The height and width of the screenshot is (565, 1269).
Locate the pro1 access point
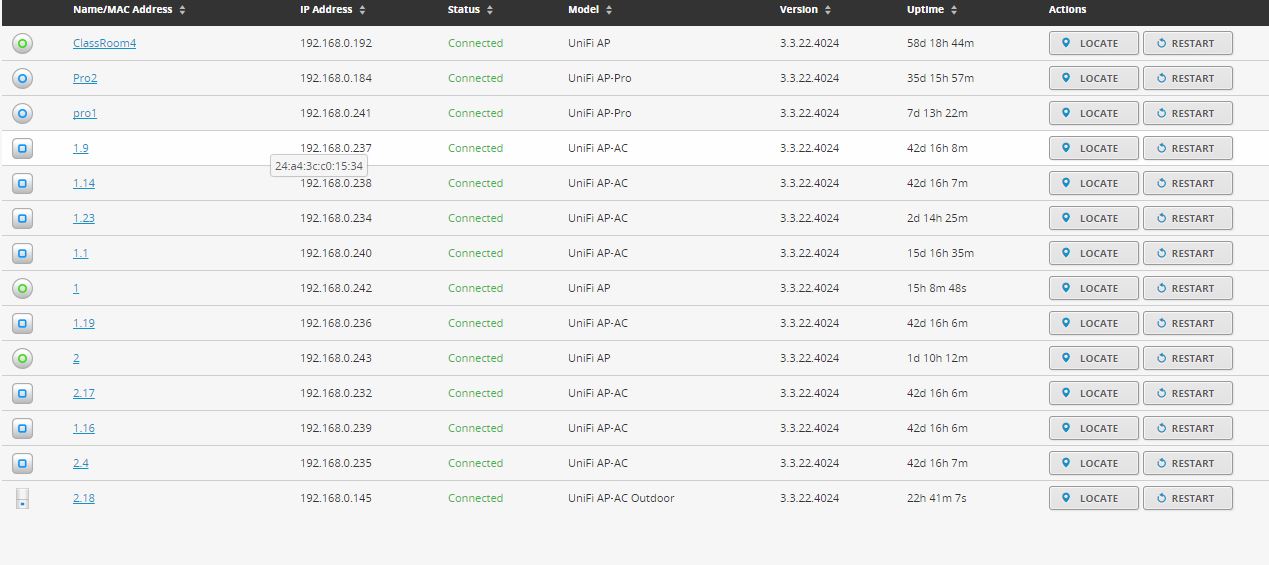pyautogui.click(x=1093, y=114)
